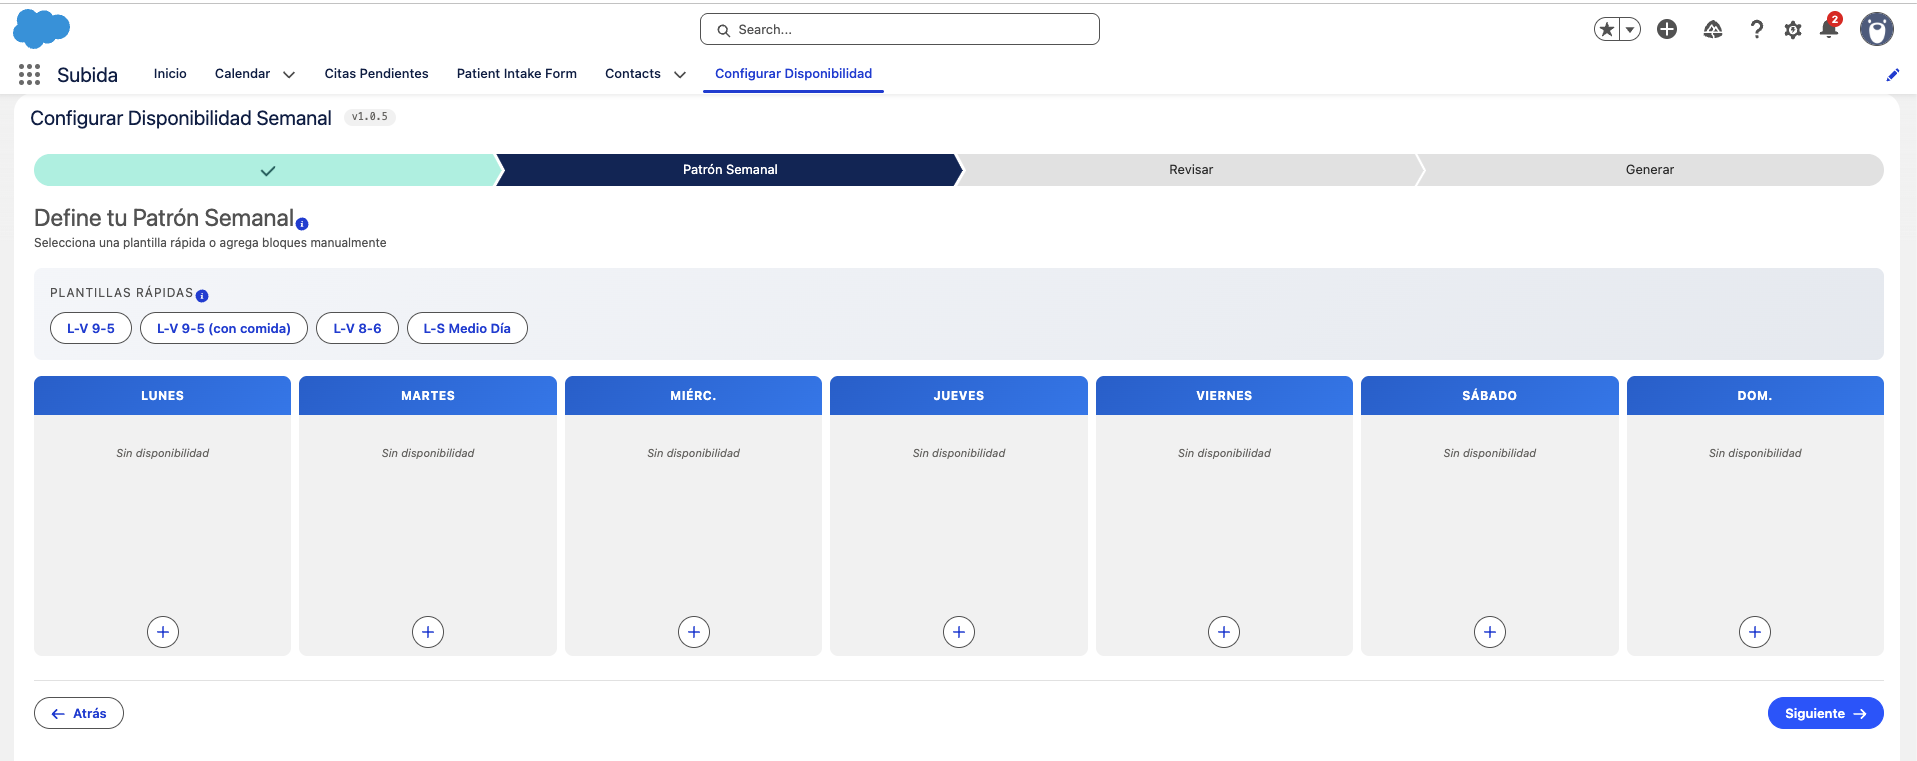This screenshot has height=761, width=1917.
Task: Expand the Calendar tab dropdown chevron
Action: pyautogui.click(x=289, y=74)
